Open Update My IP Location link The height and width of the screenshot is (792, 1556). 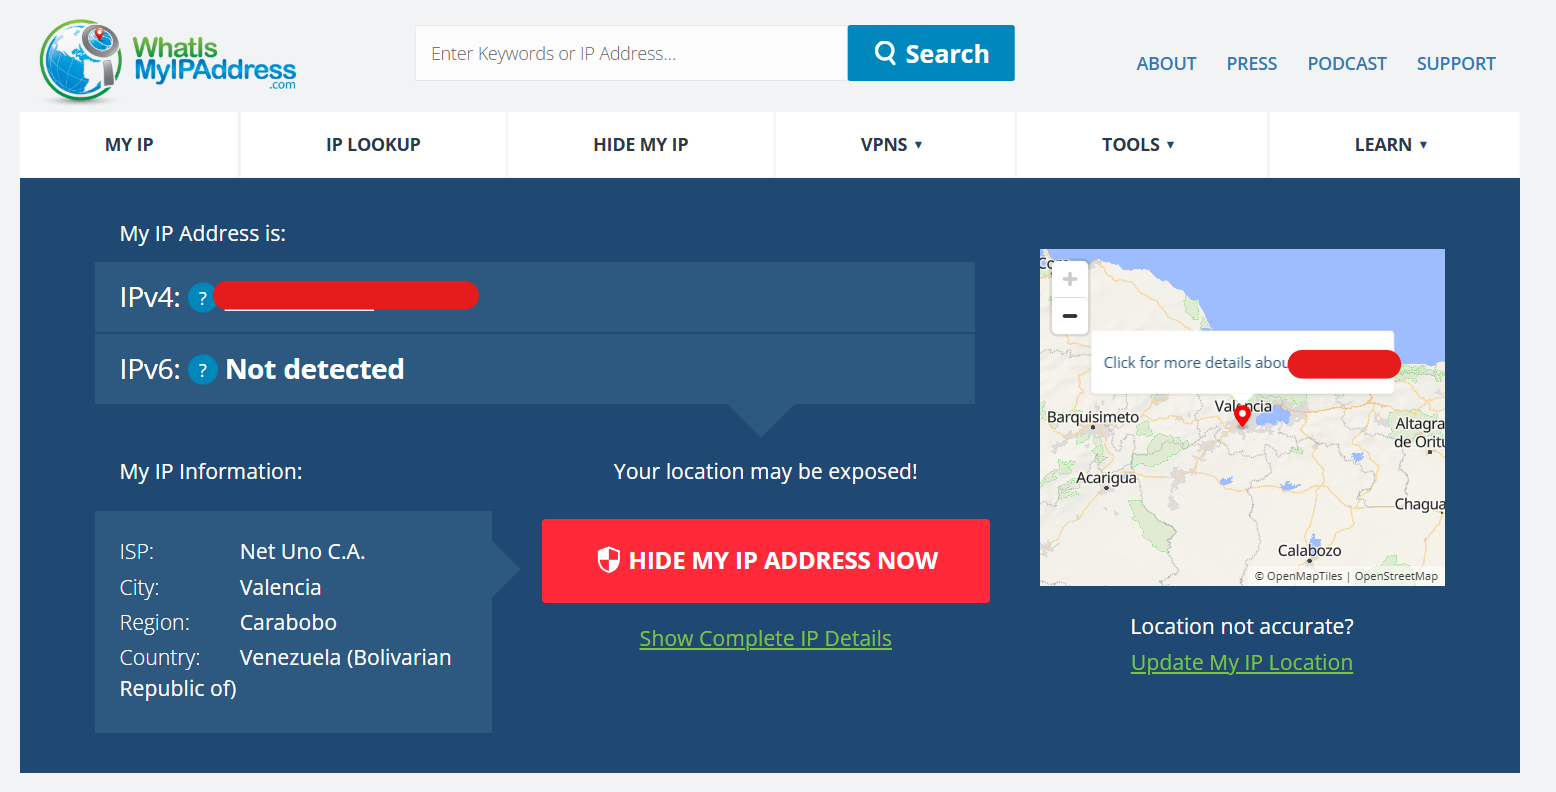(x=1242, y=663)
